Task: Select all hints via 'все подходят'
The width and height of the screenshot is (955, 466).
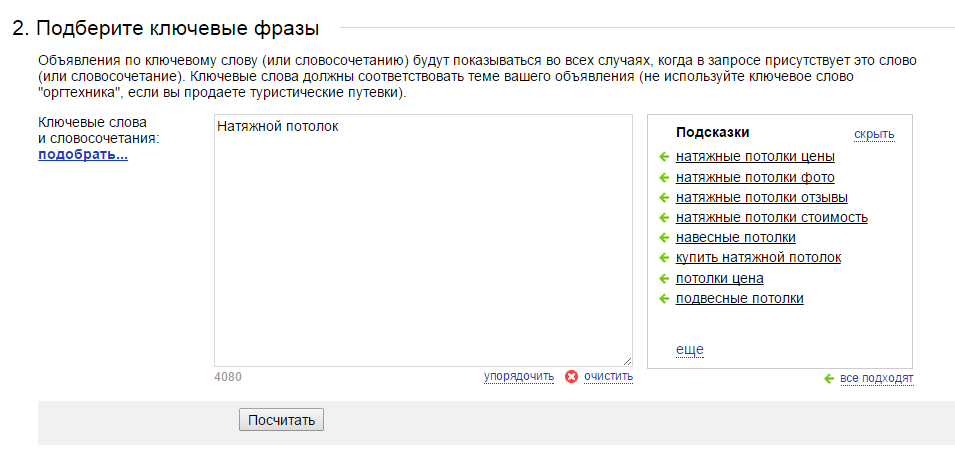Action: click(x=876, y=379)
